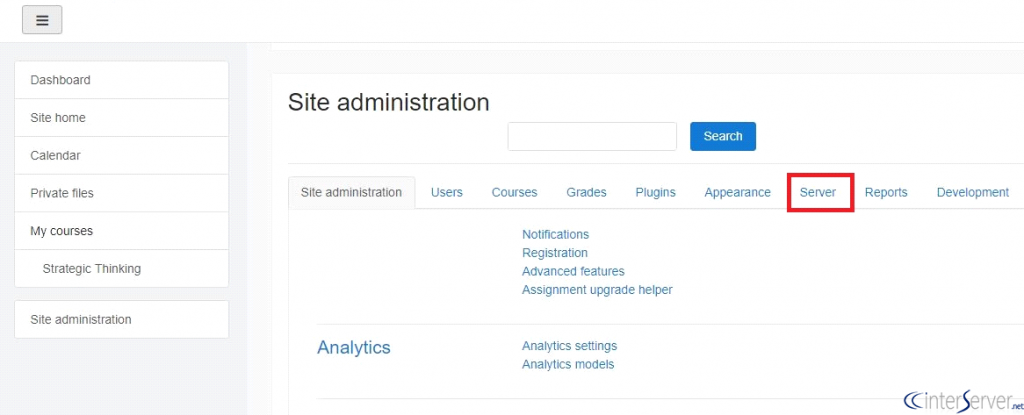Screen dimensions: 1024x415
Task: Go to Site home
Action: 121,118
